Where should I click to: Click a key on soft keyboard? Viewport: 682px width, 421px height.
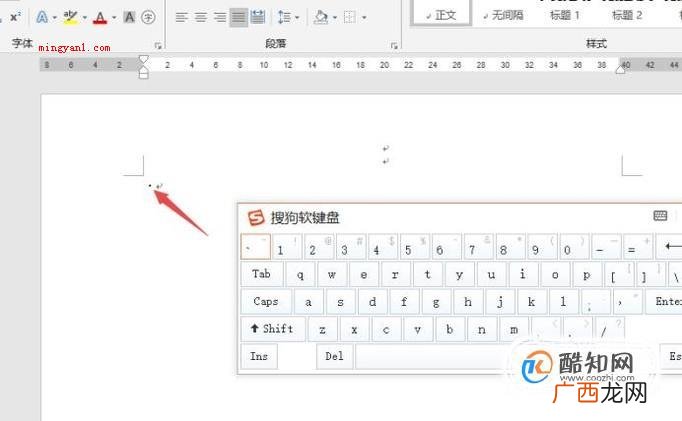(308, 302)
